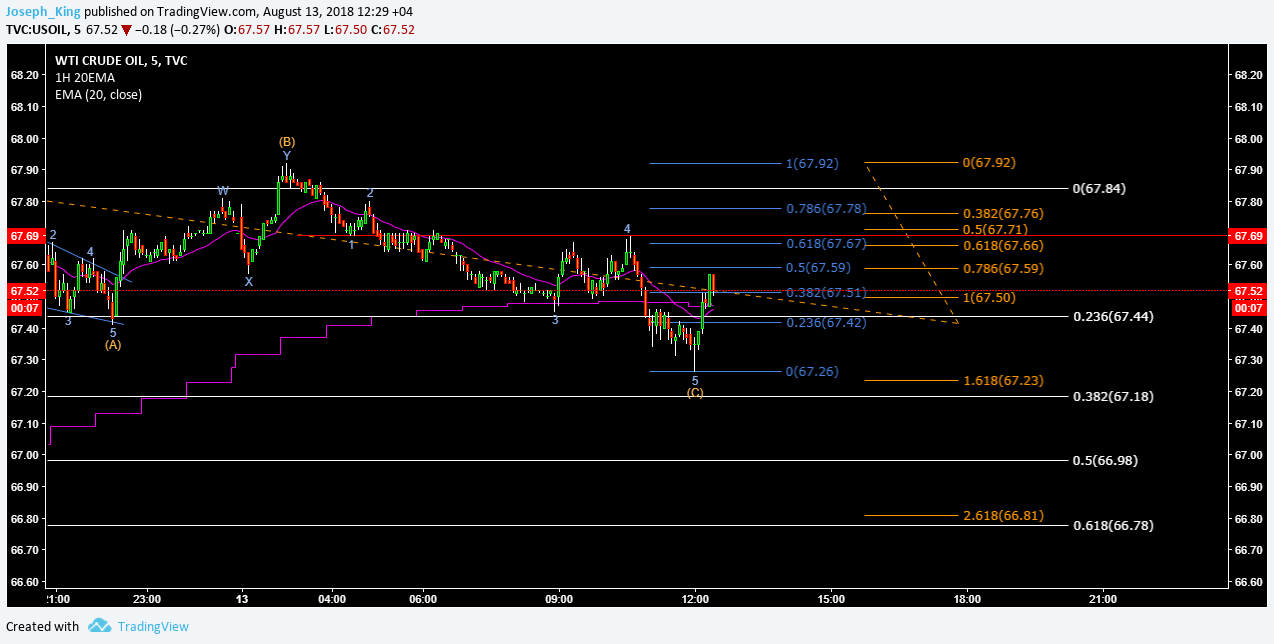Click the white 0.236(67.44) Fibonacci label
Screen dimensions: 1274x644
pyautogui.click(x=1113, y=316)
